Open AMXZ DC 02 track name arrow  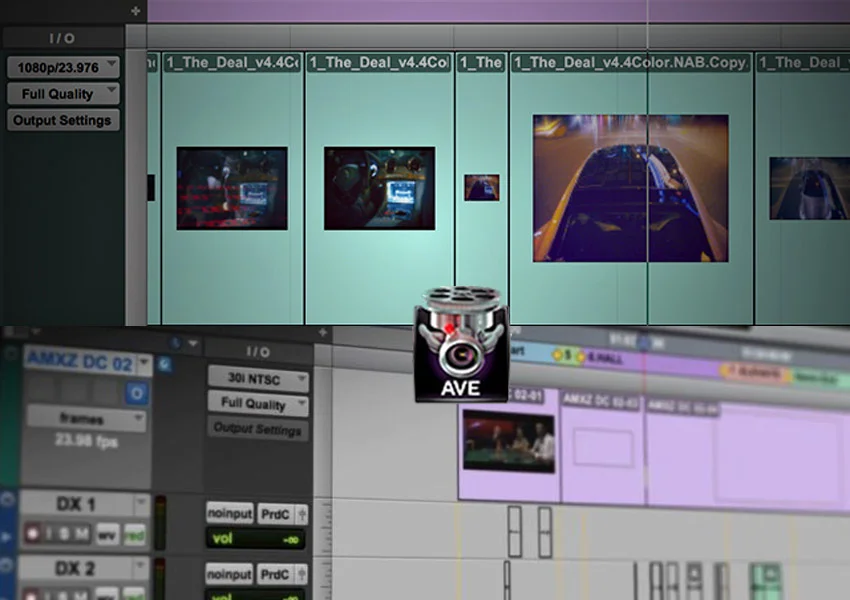point(144,362)
